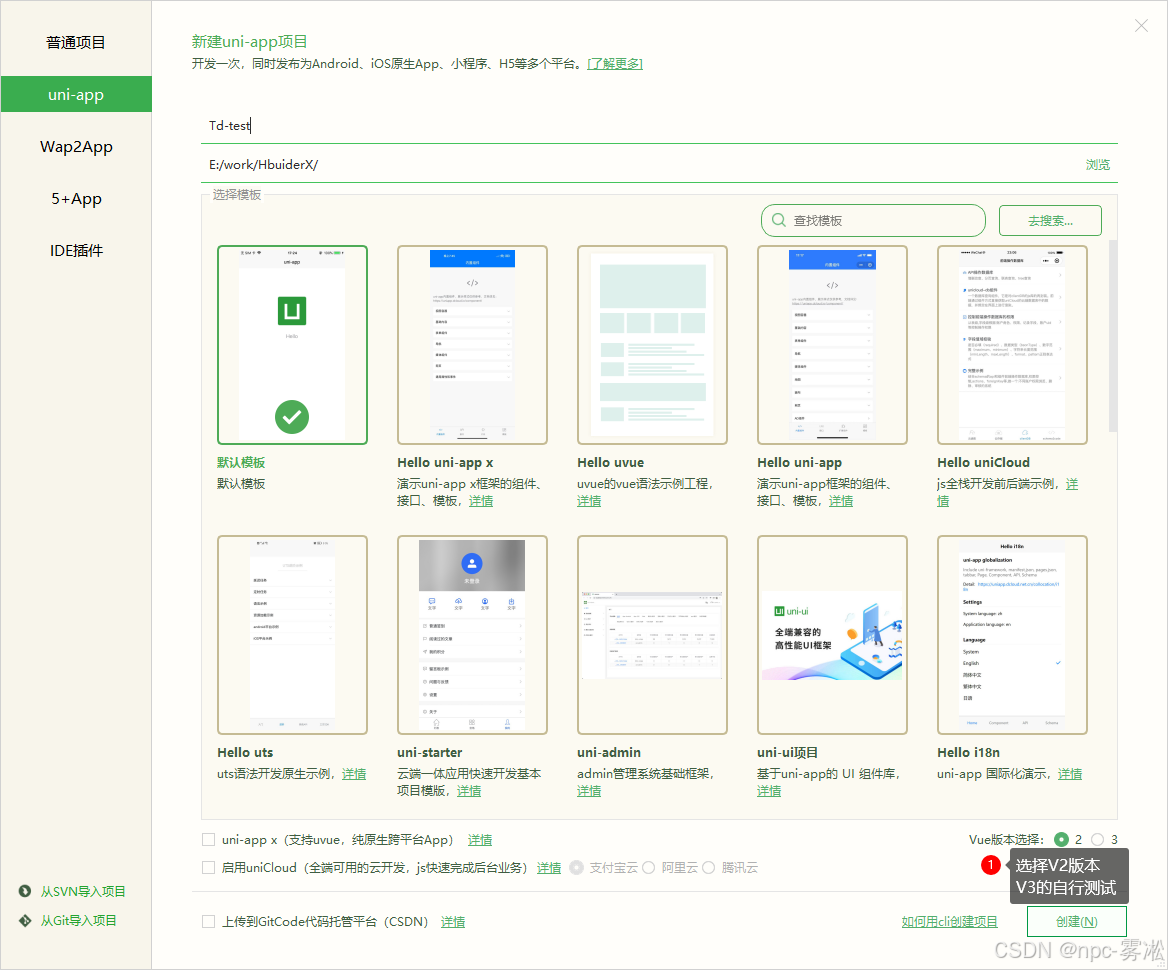Select the 支付宝云 radio button

pos(577,867)
